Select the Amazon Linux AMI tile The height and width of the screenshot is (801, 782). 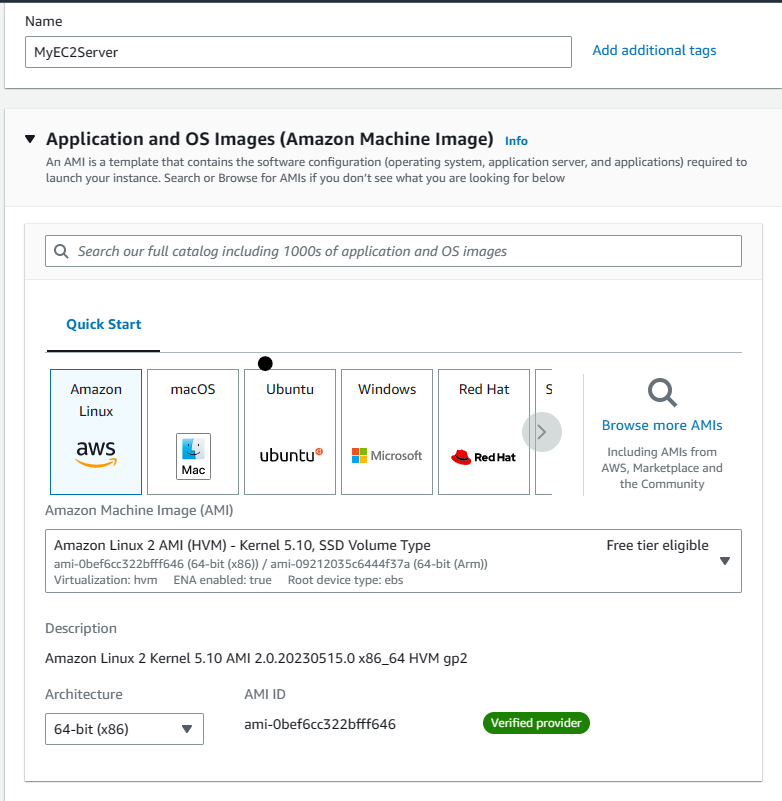pyautogui.click(x=96, y=432)
